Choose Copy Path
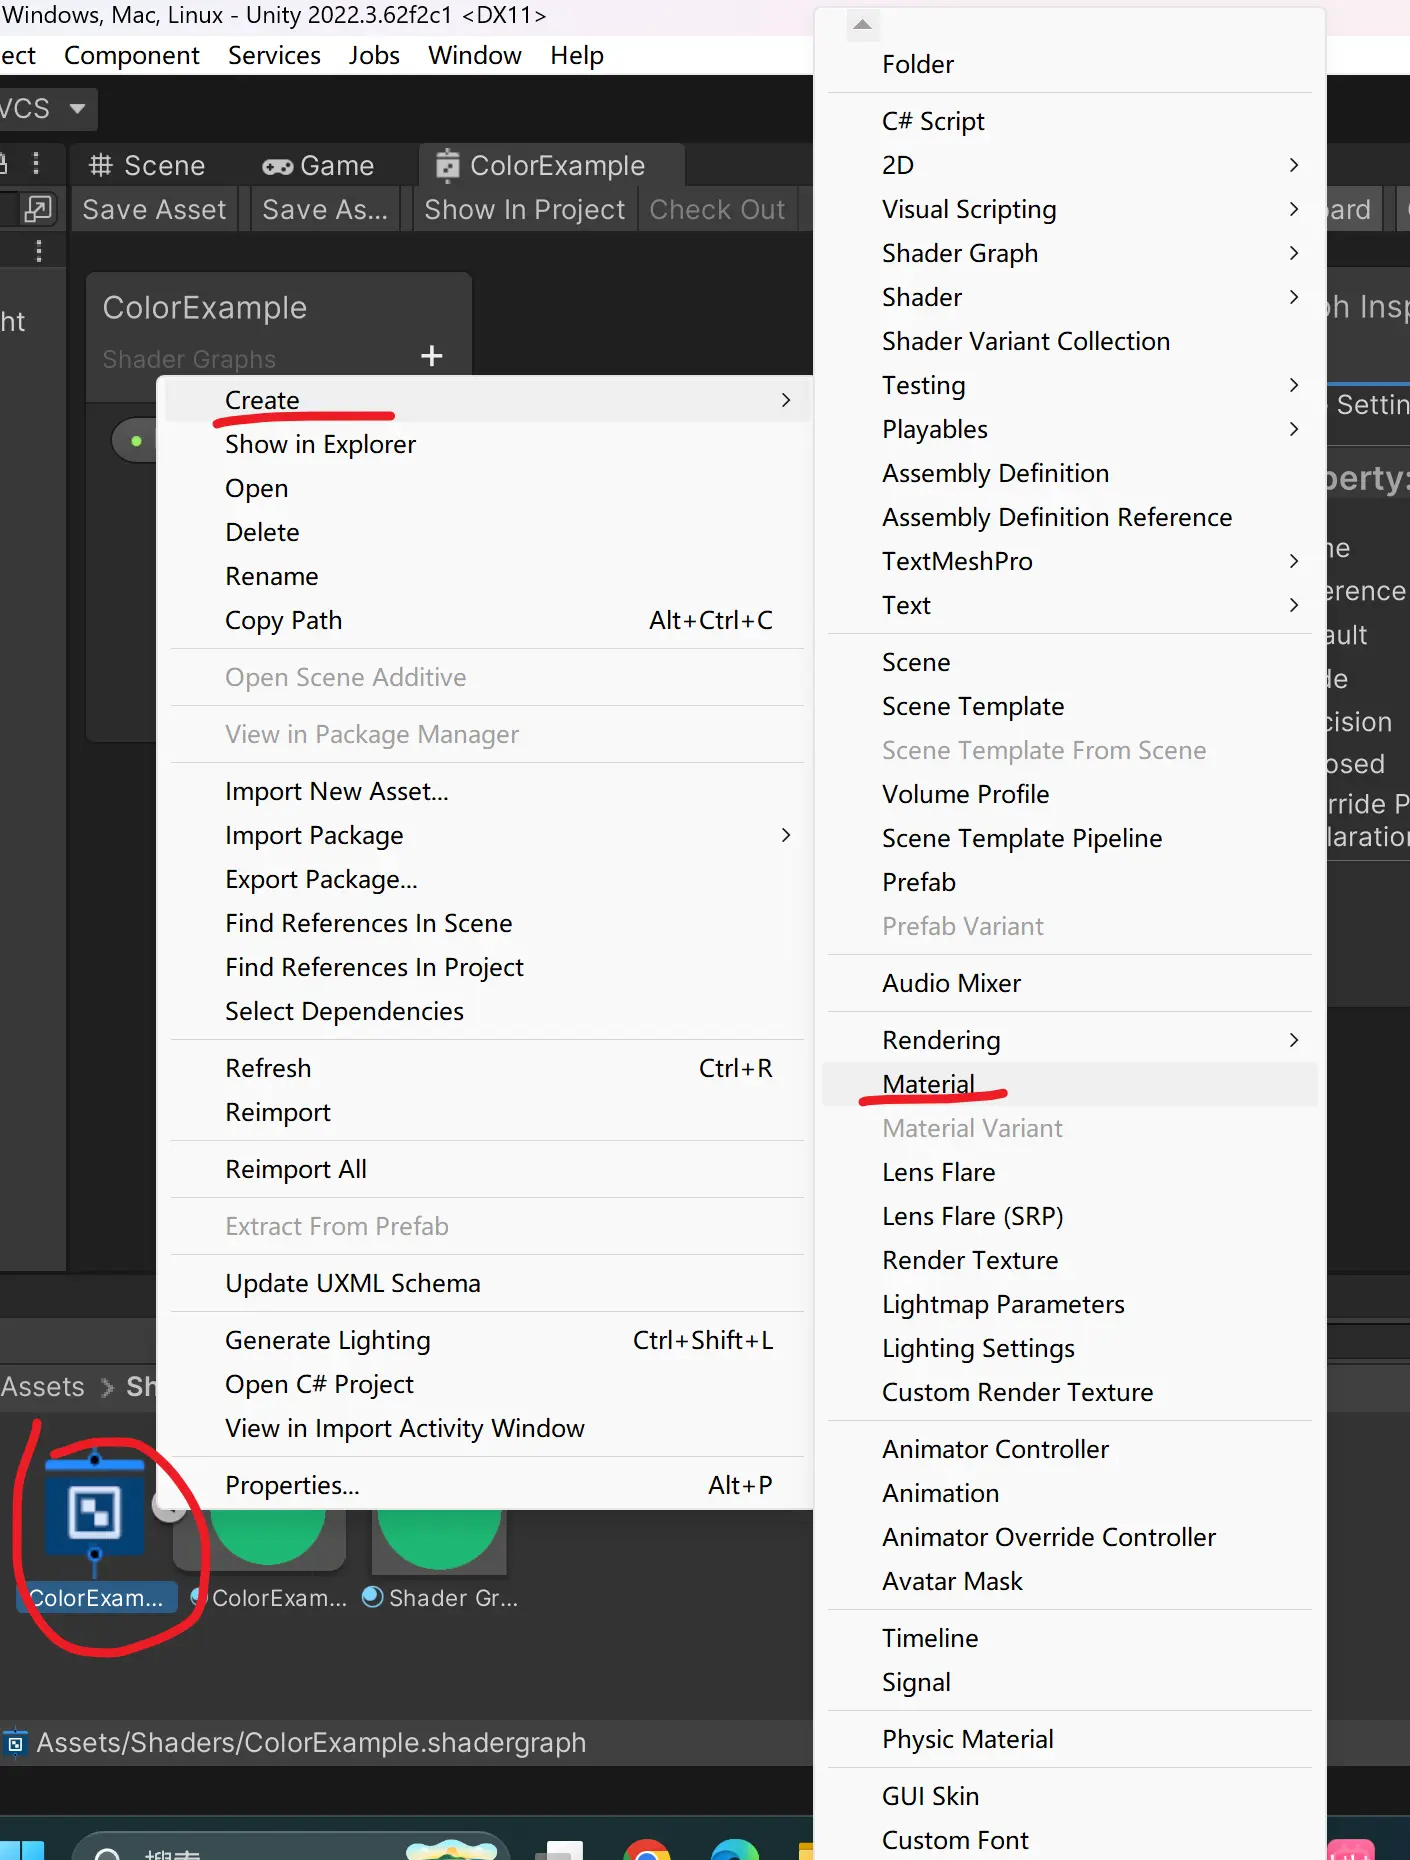Viewport: 1410px width, 1860px height. 487,620
